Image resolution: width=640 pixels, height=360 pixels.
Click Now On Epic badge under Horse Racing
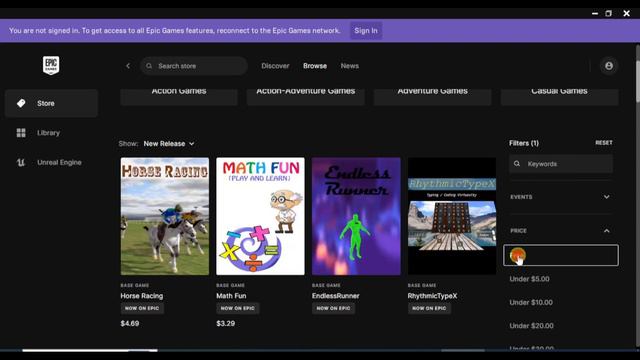142,308
